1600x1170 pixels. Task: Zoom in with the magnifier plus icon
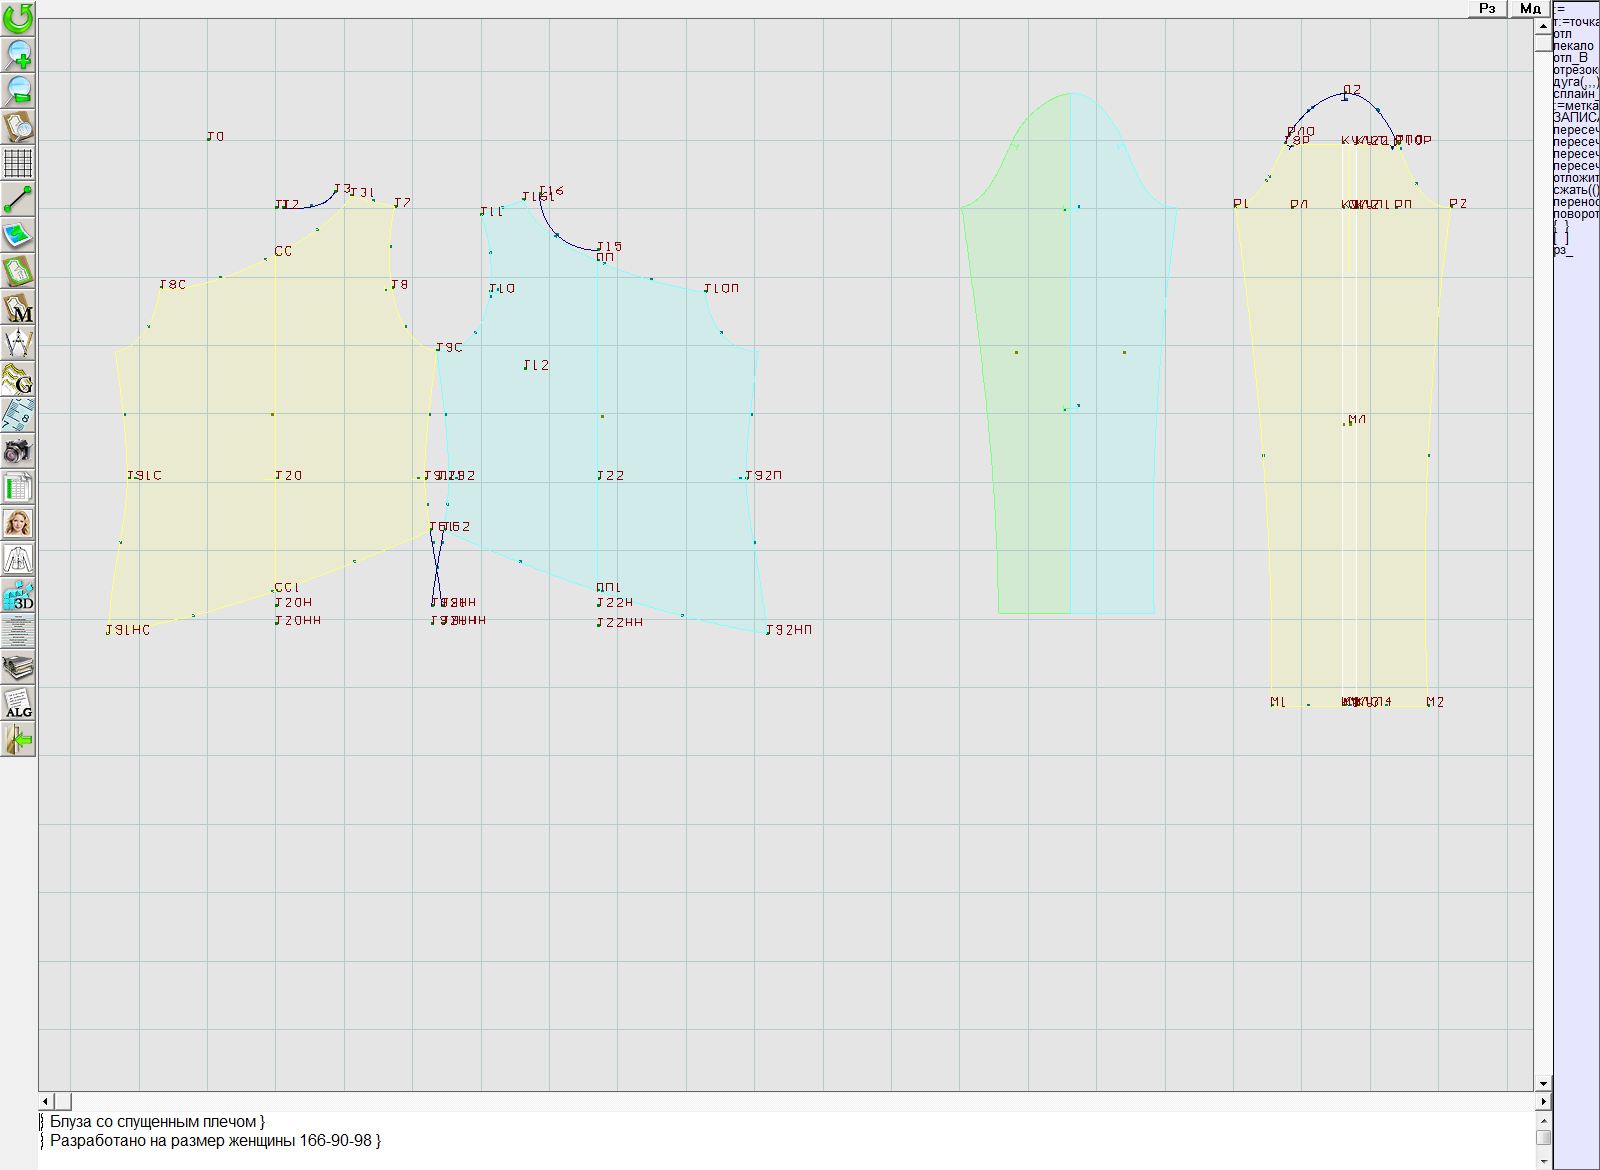tap(18, 54)
